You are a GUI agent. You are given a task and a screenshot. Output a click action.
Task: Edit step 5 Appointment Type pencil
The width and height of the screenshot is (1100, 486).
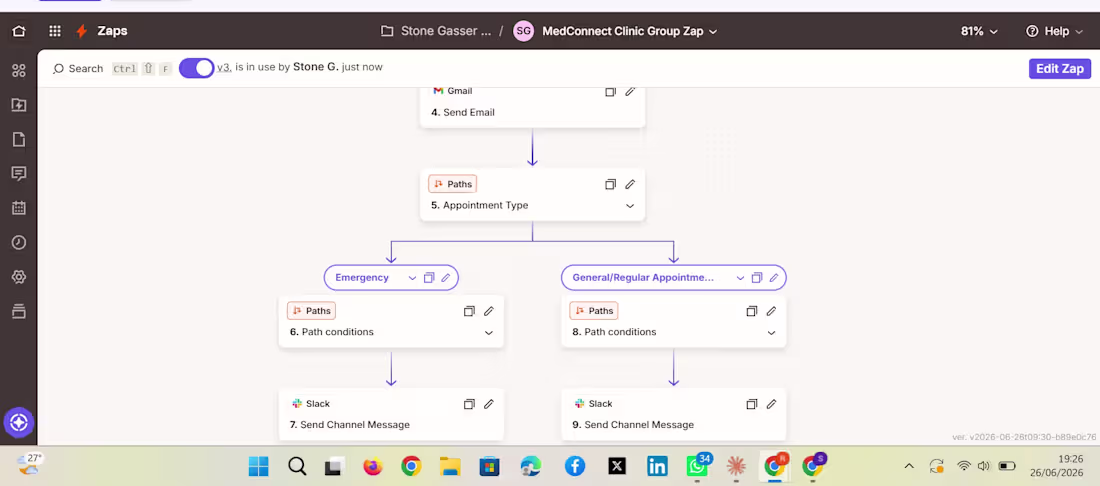click(x=630, y=184)
